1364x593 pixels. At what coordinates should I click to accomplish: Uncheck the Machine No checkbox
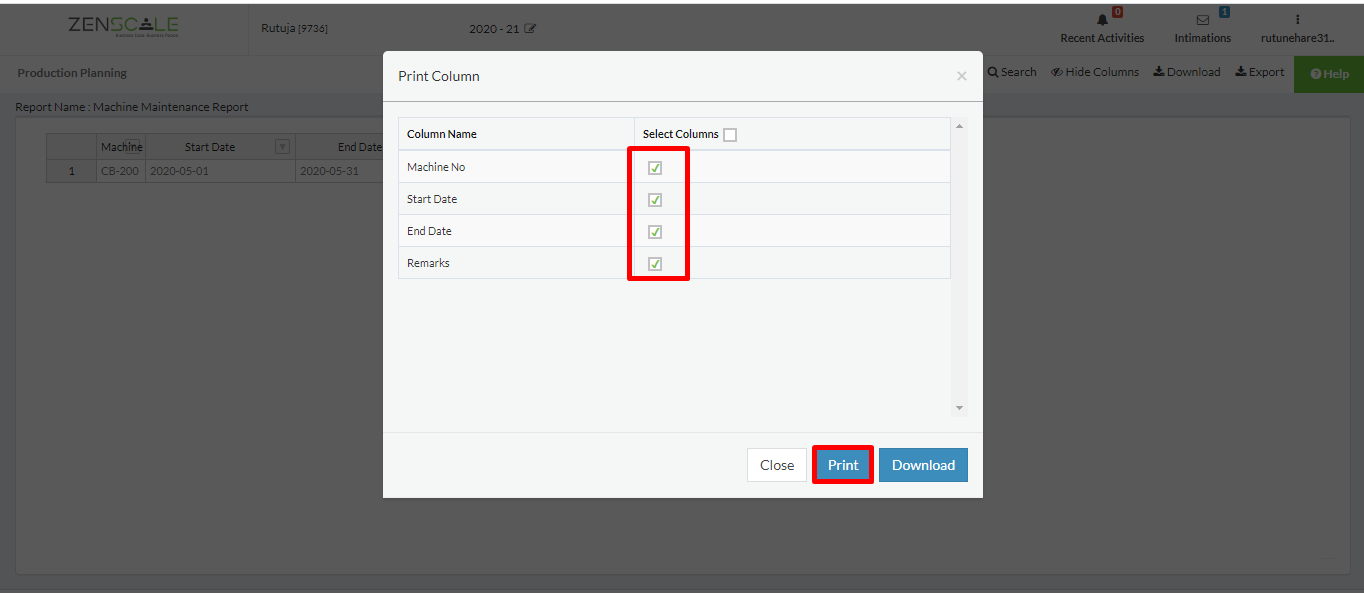click(655, 168)
